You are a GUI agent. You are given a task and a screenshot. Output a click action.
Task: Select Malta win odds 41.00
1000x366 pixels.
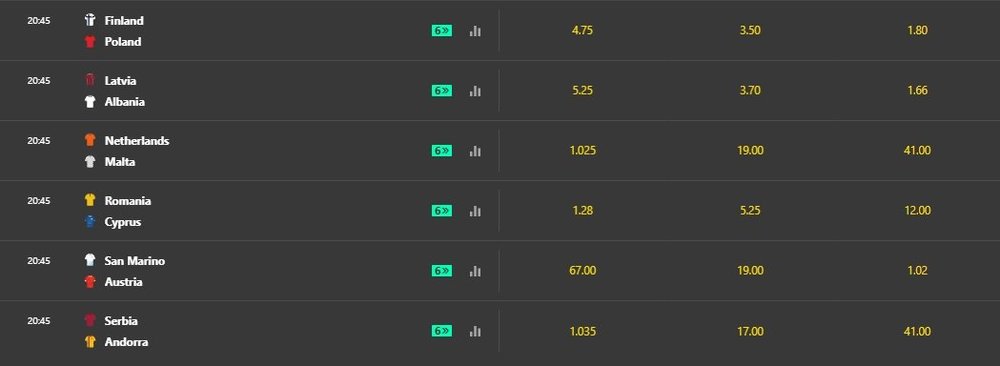coord(917,150)
